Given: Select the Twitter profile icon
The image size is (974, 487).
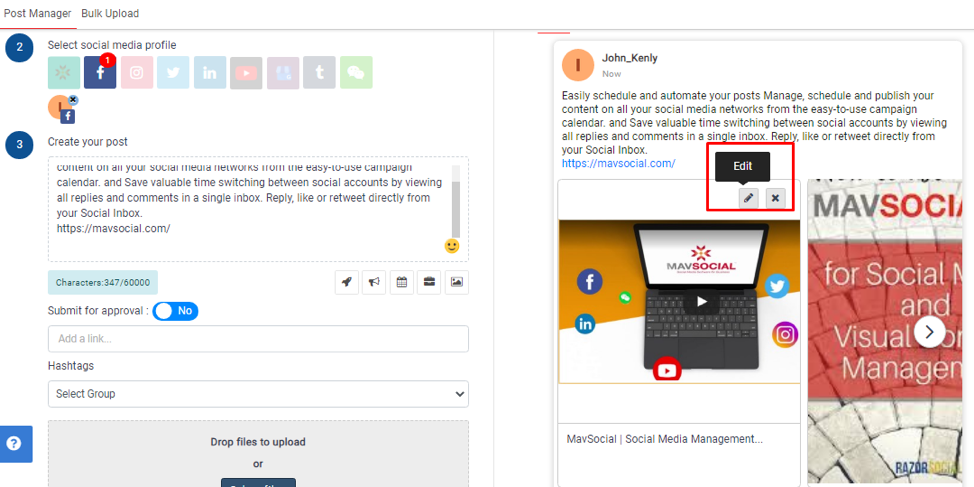Looking at the screenshot, I should click(173, 73).
